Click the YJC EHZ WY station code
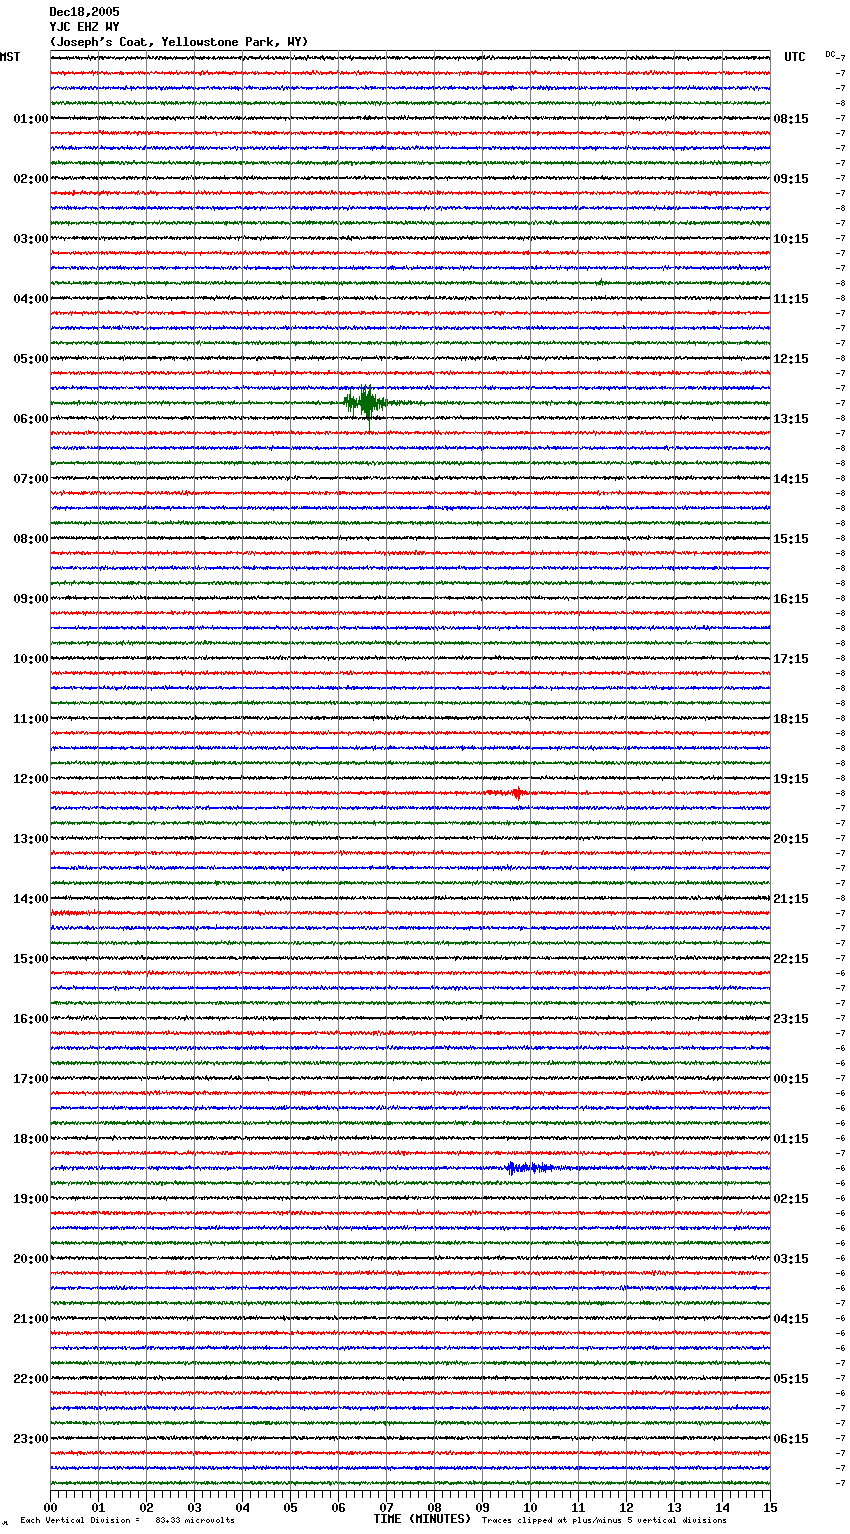850x1534 pixels. 84,27
